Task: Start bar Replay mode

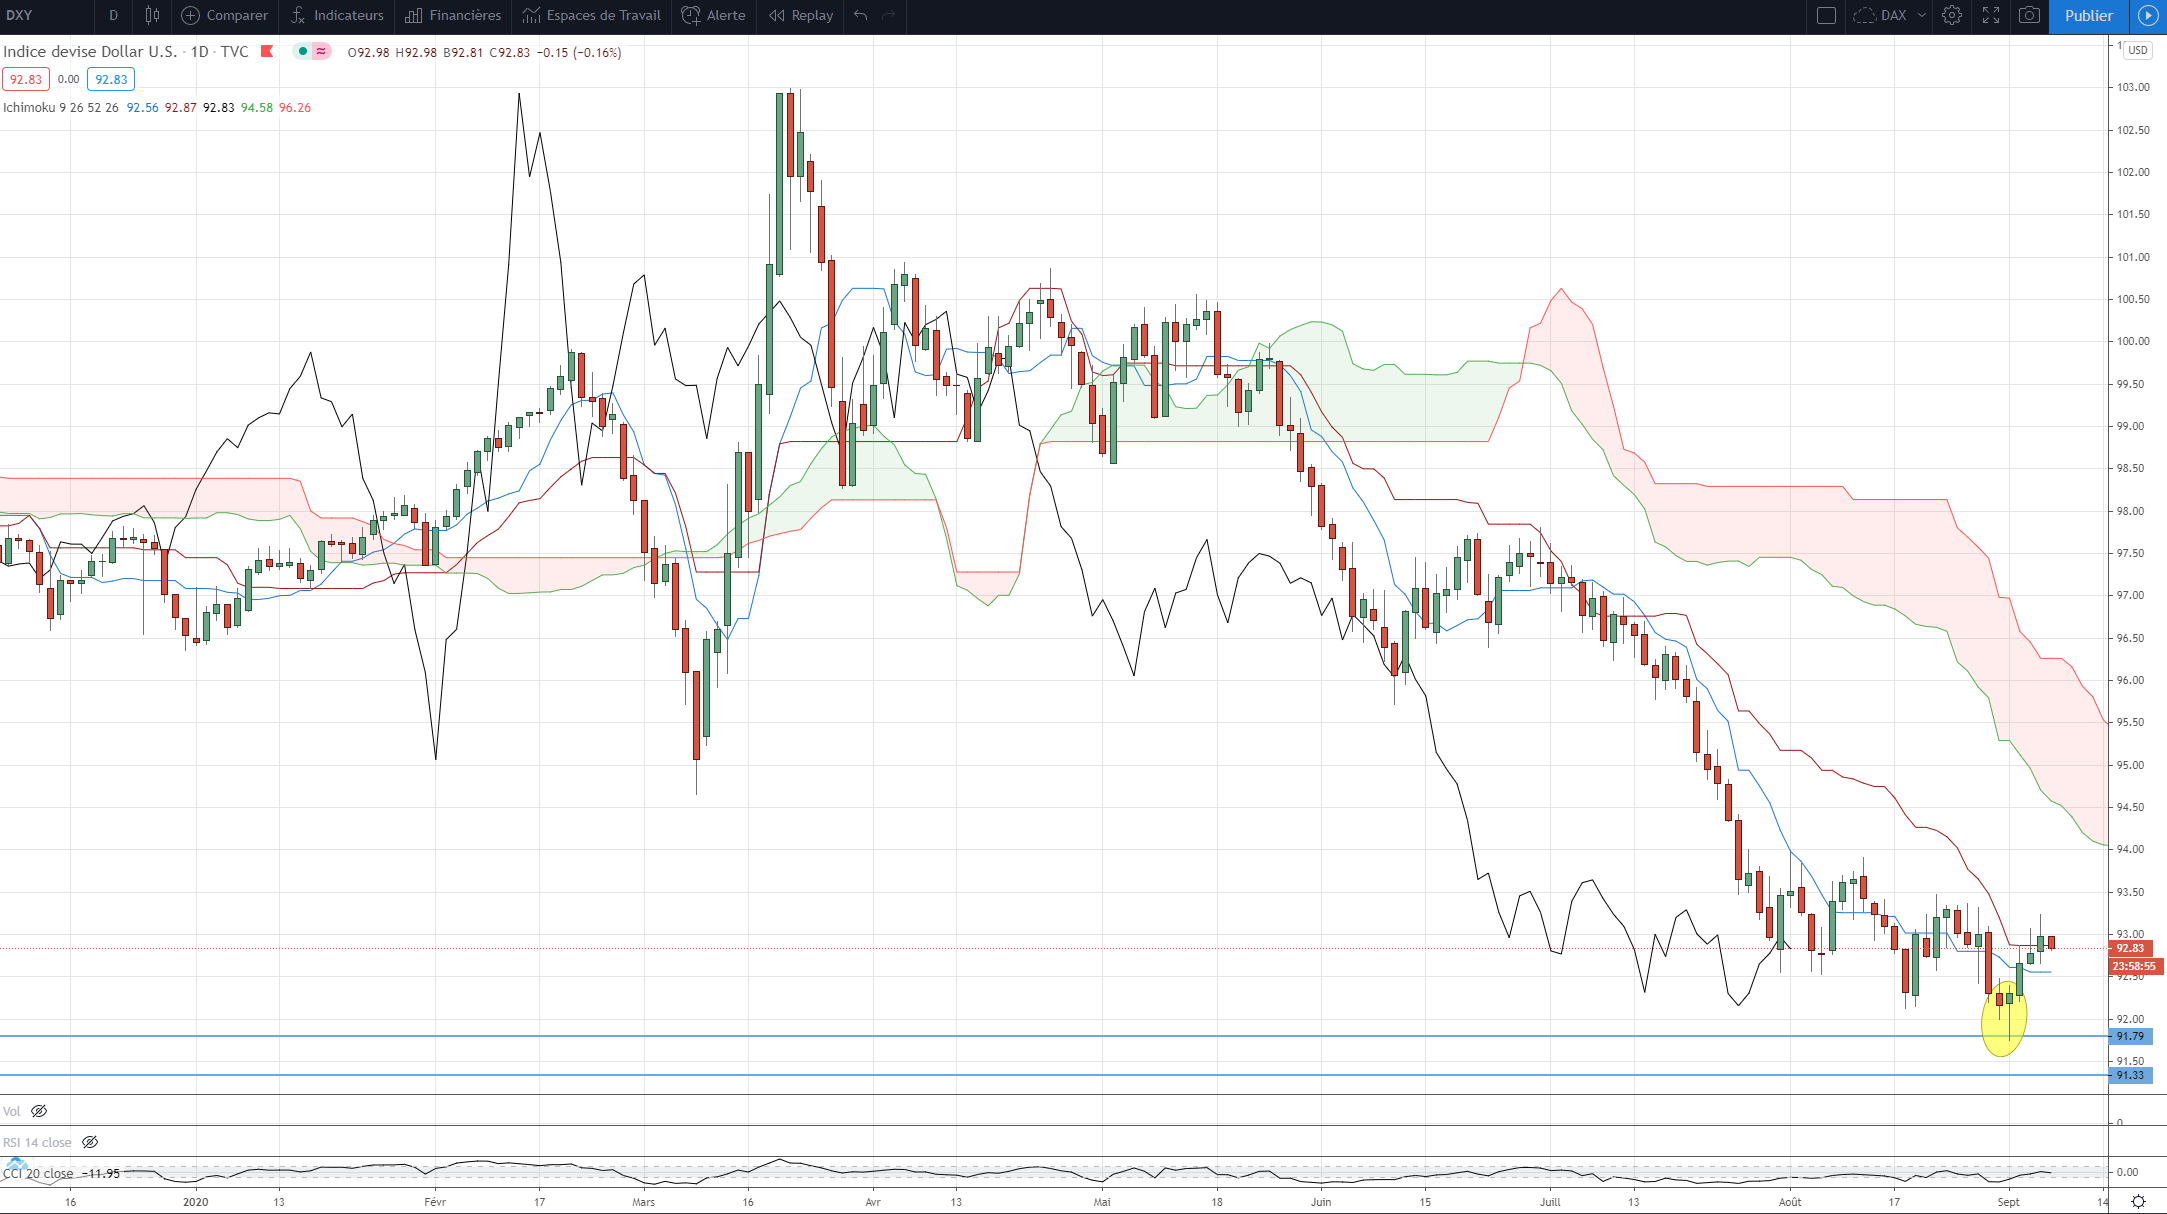Action: point(801,15)
